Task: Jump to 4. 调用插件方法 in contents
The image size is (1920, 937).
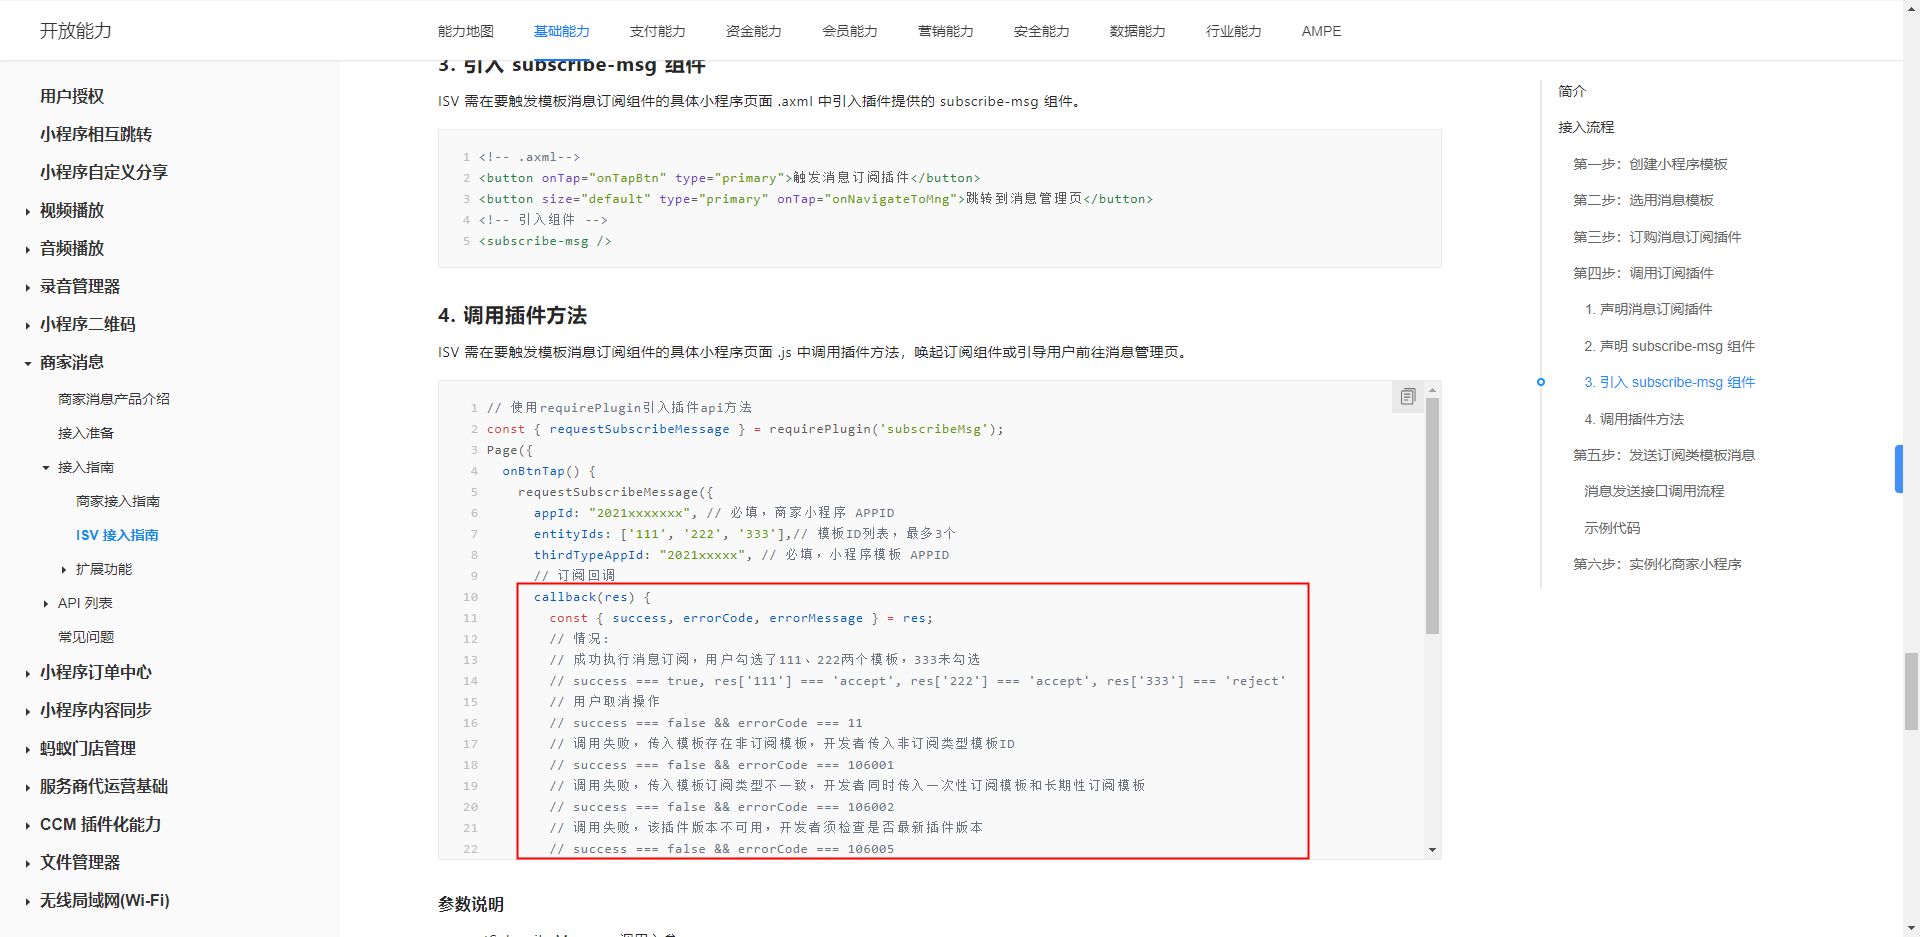Action: tap(1634, 419)
